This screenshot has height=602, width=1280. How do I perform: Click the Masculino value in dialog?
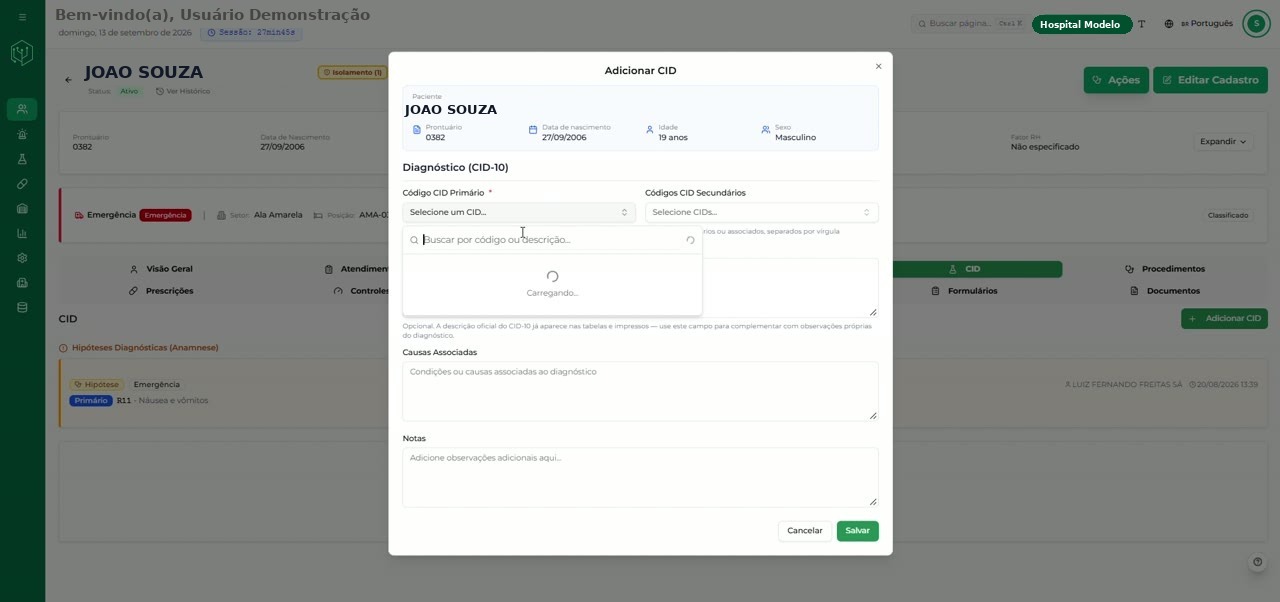(795, 137)
